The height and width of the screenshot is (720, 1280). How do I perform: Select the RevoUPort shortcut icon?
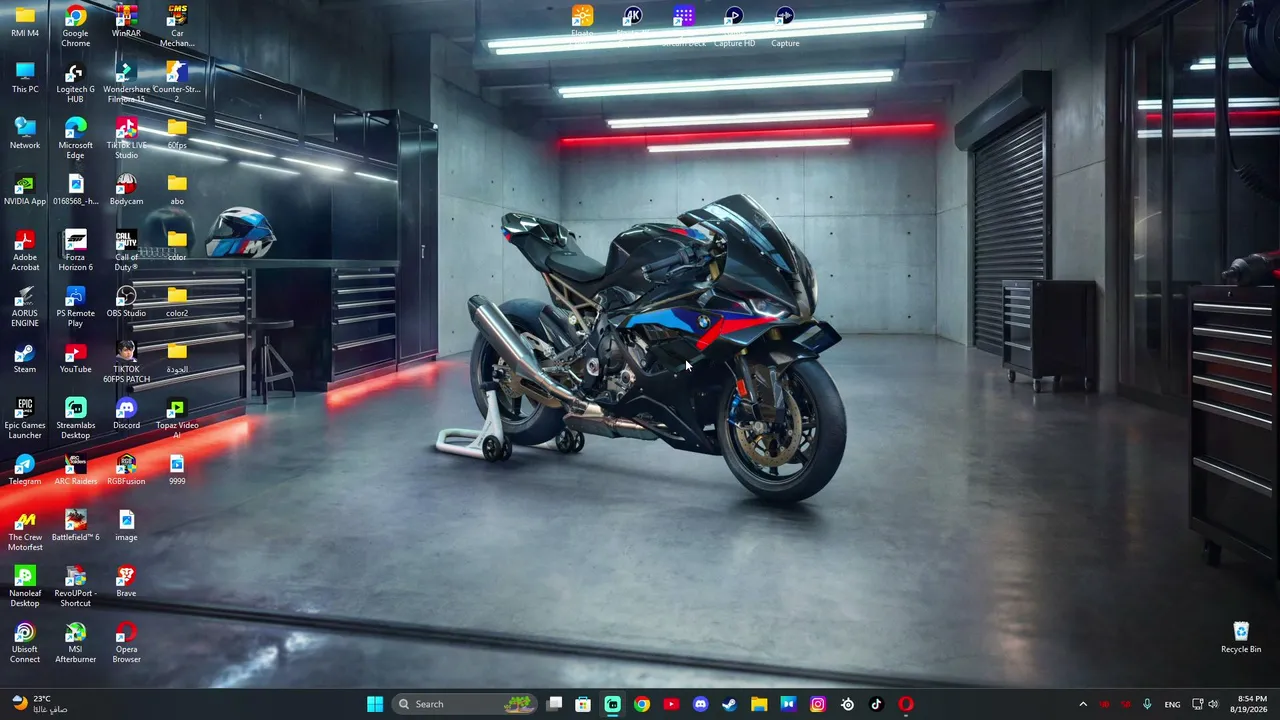75,586
